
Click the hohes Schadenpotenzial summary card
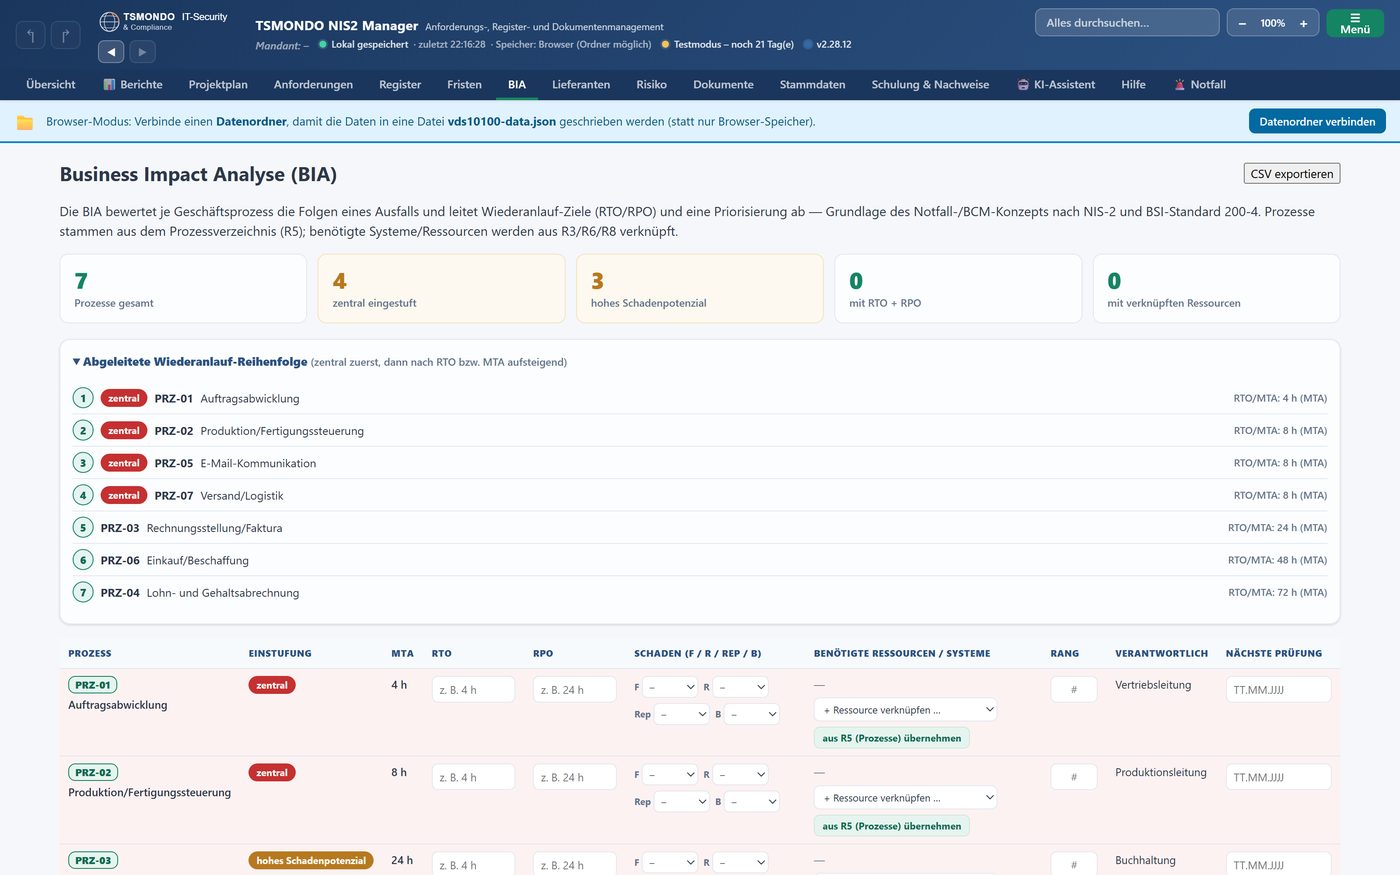coord(700,288)
